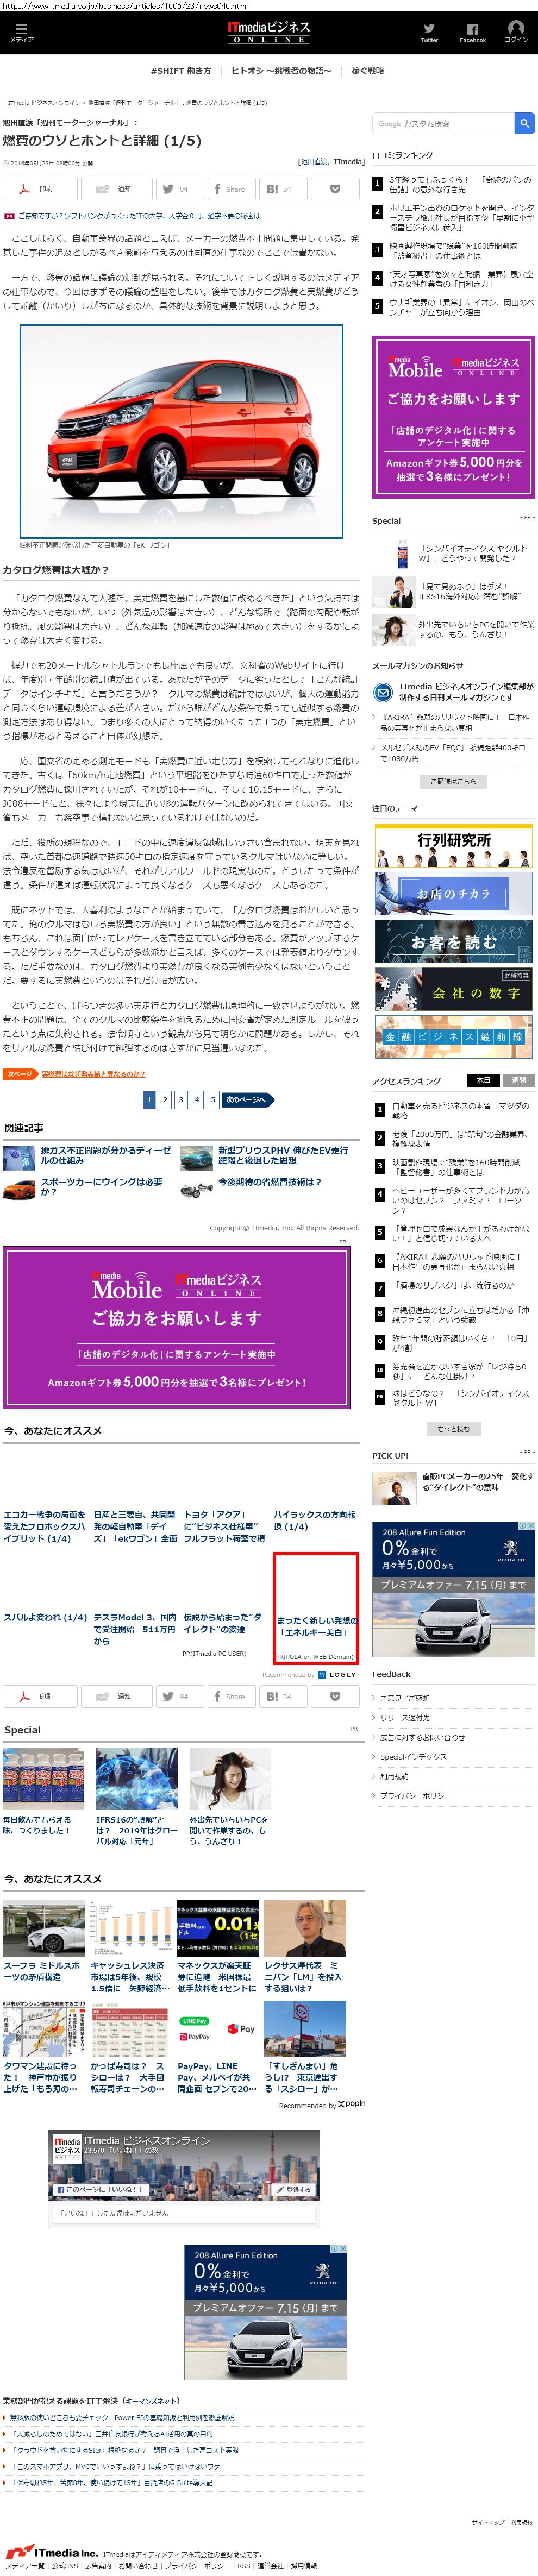Open ご存知ですか？ソフトバンク PR text link
538x2576 pixels.
click(139, 216)
